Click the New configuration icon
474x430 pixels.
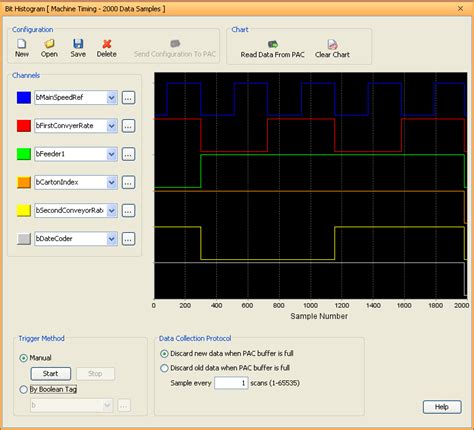22,44
